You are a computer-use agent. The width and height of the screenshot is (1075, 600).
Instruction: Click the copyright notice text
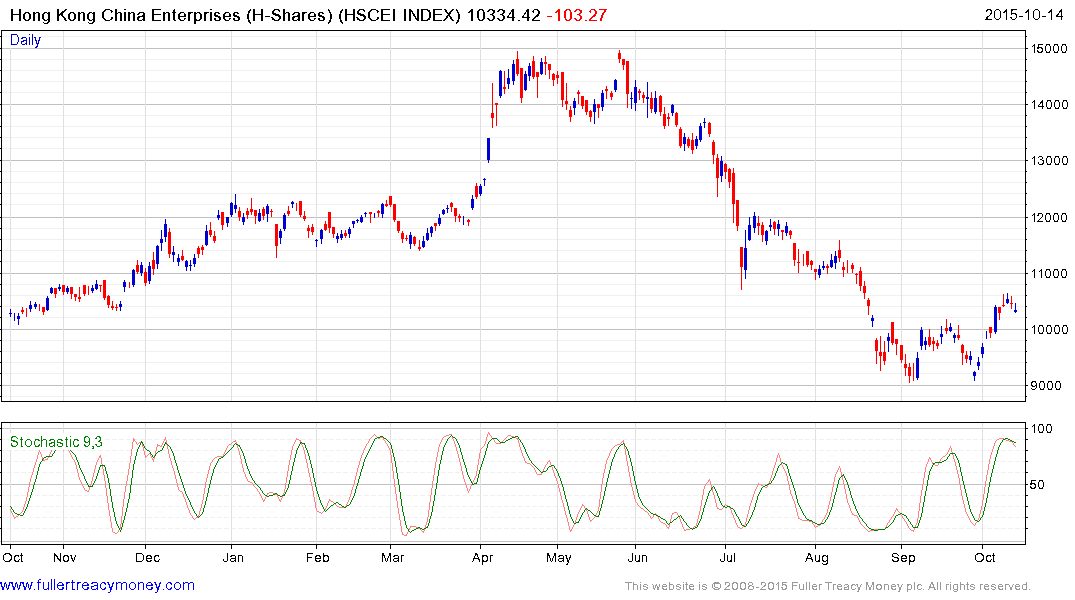828,586
